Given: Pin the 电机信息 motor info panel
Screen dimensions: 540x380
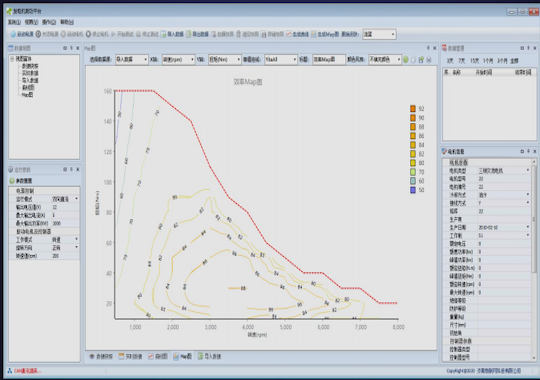Looking at the screenshot, I should pos(529,151).
